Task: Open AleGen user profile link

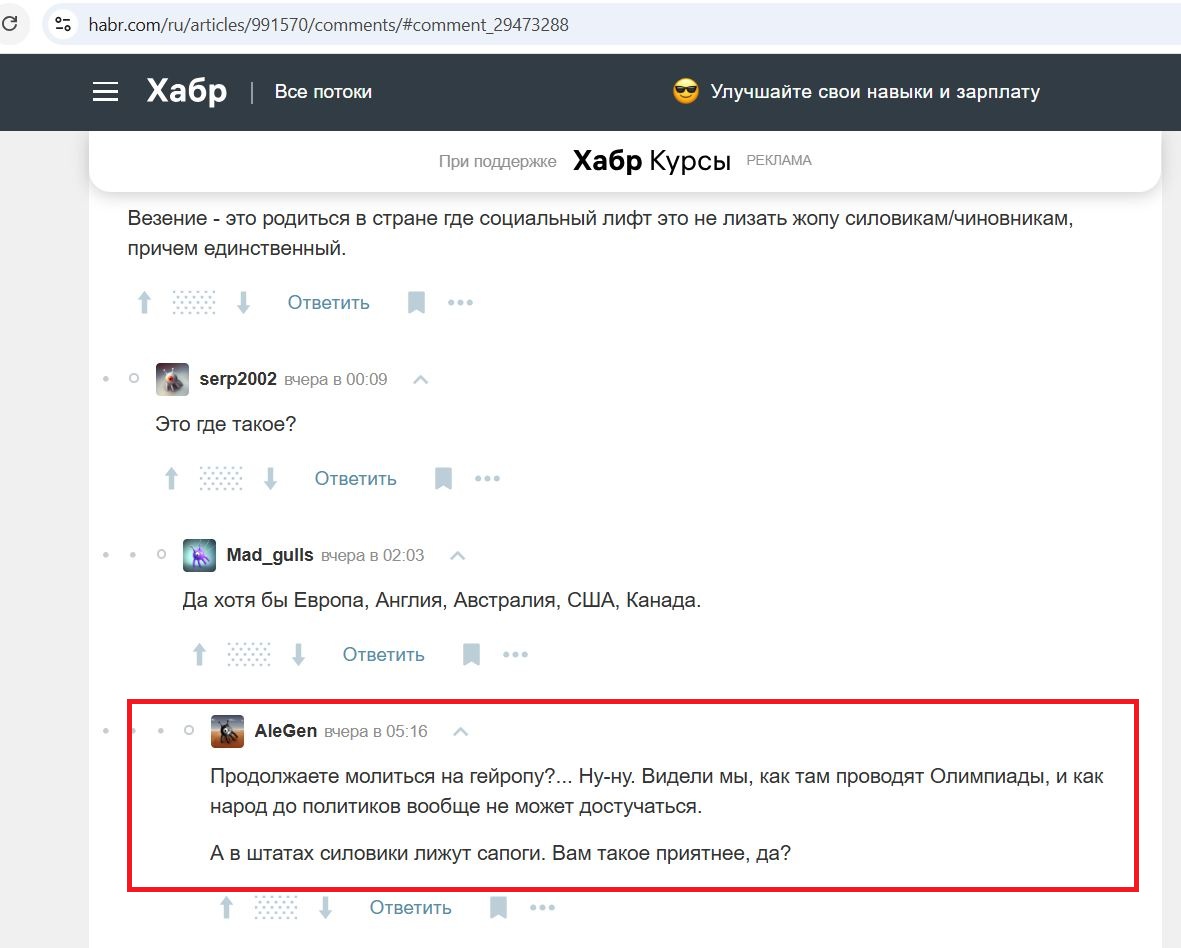Action: pyautogui.click(x=285, y=731)
